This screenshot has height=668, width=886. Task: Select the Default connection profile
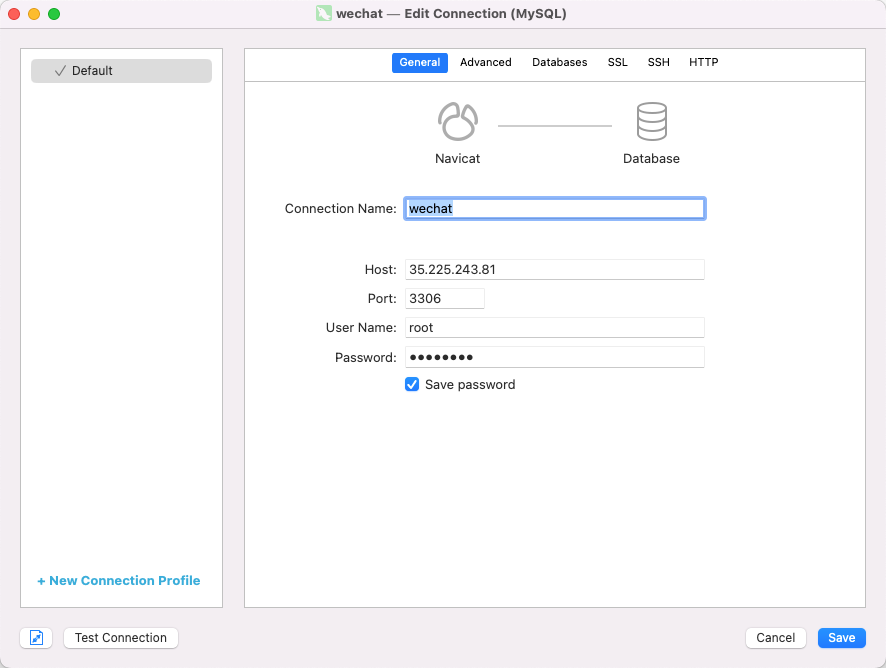click(x=121, y=71)
